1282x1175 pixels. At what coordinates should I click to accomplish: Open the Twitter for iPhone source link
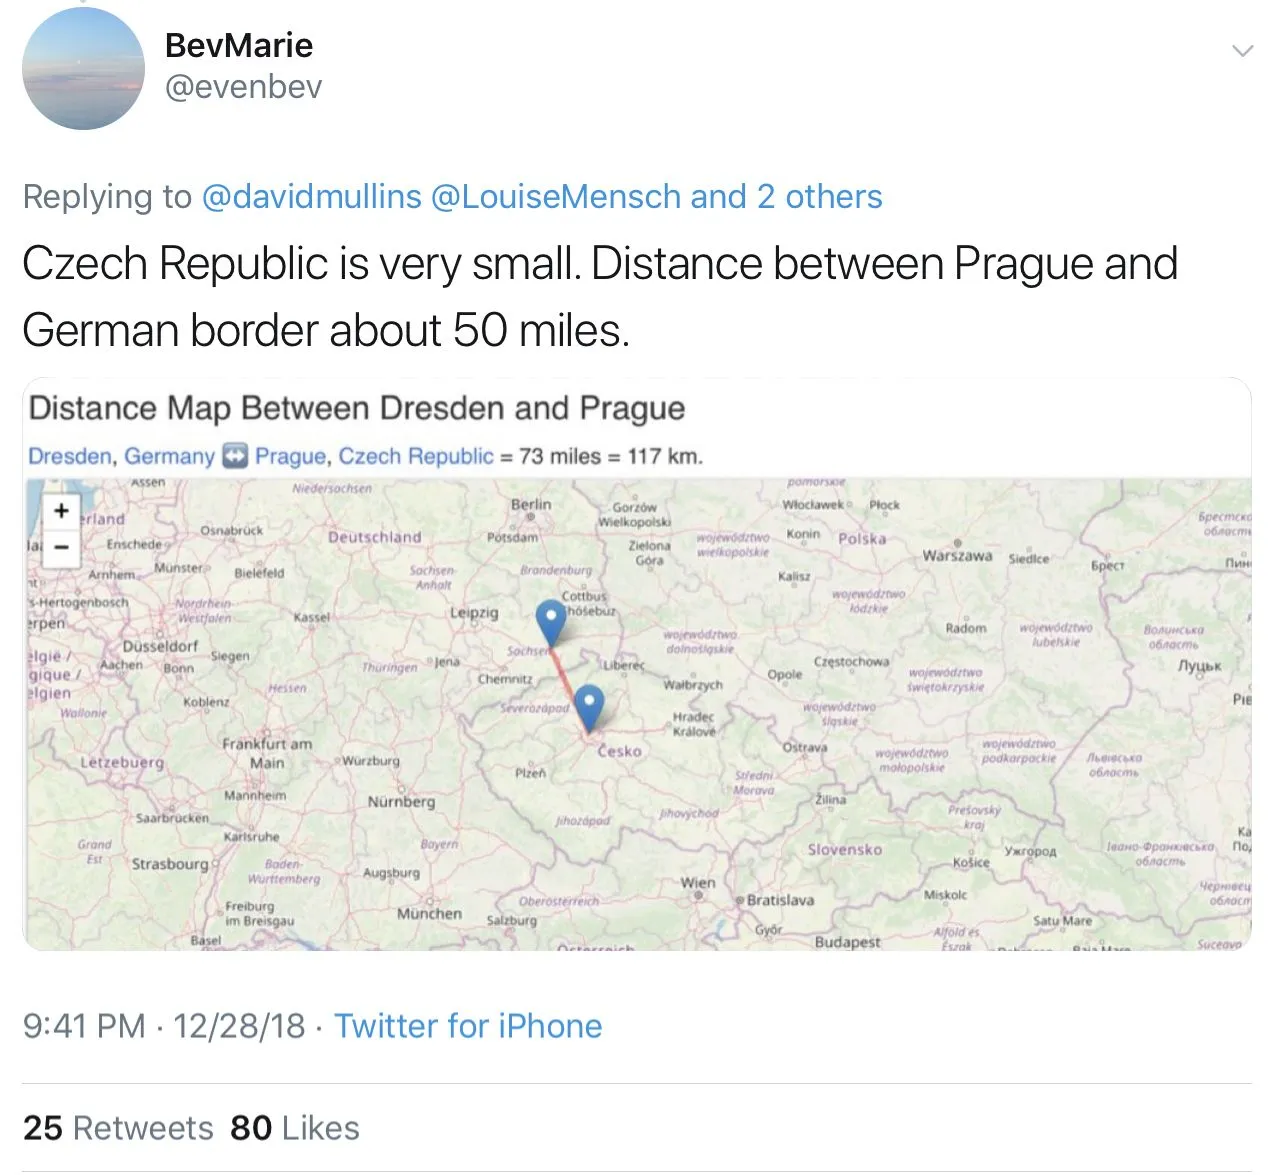point(468,1026)
